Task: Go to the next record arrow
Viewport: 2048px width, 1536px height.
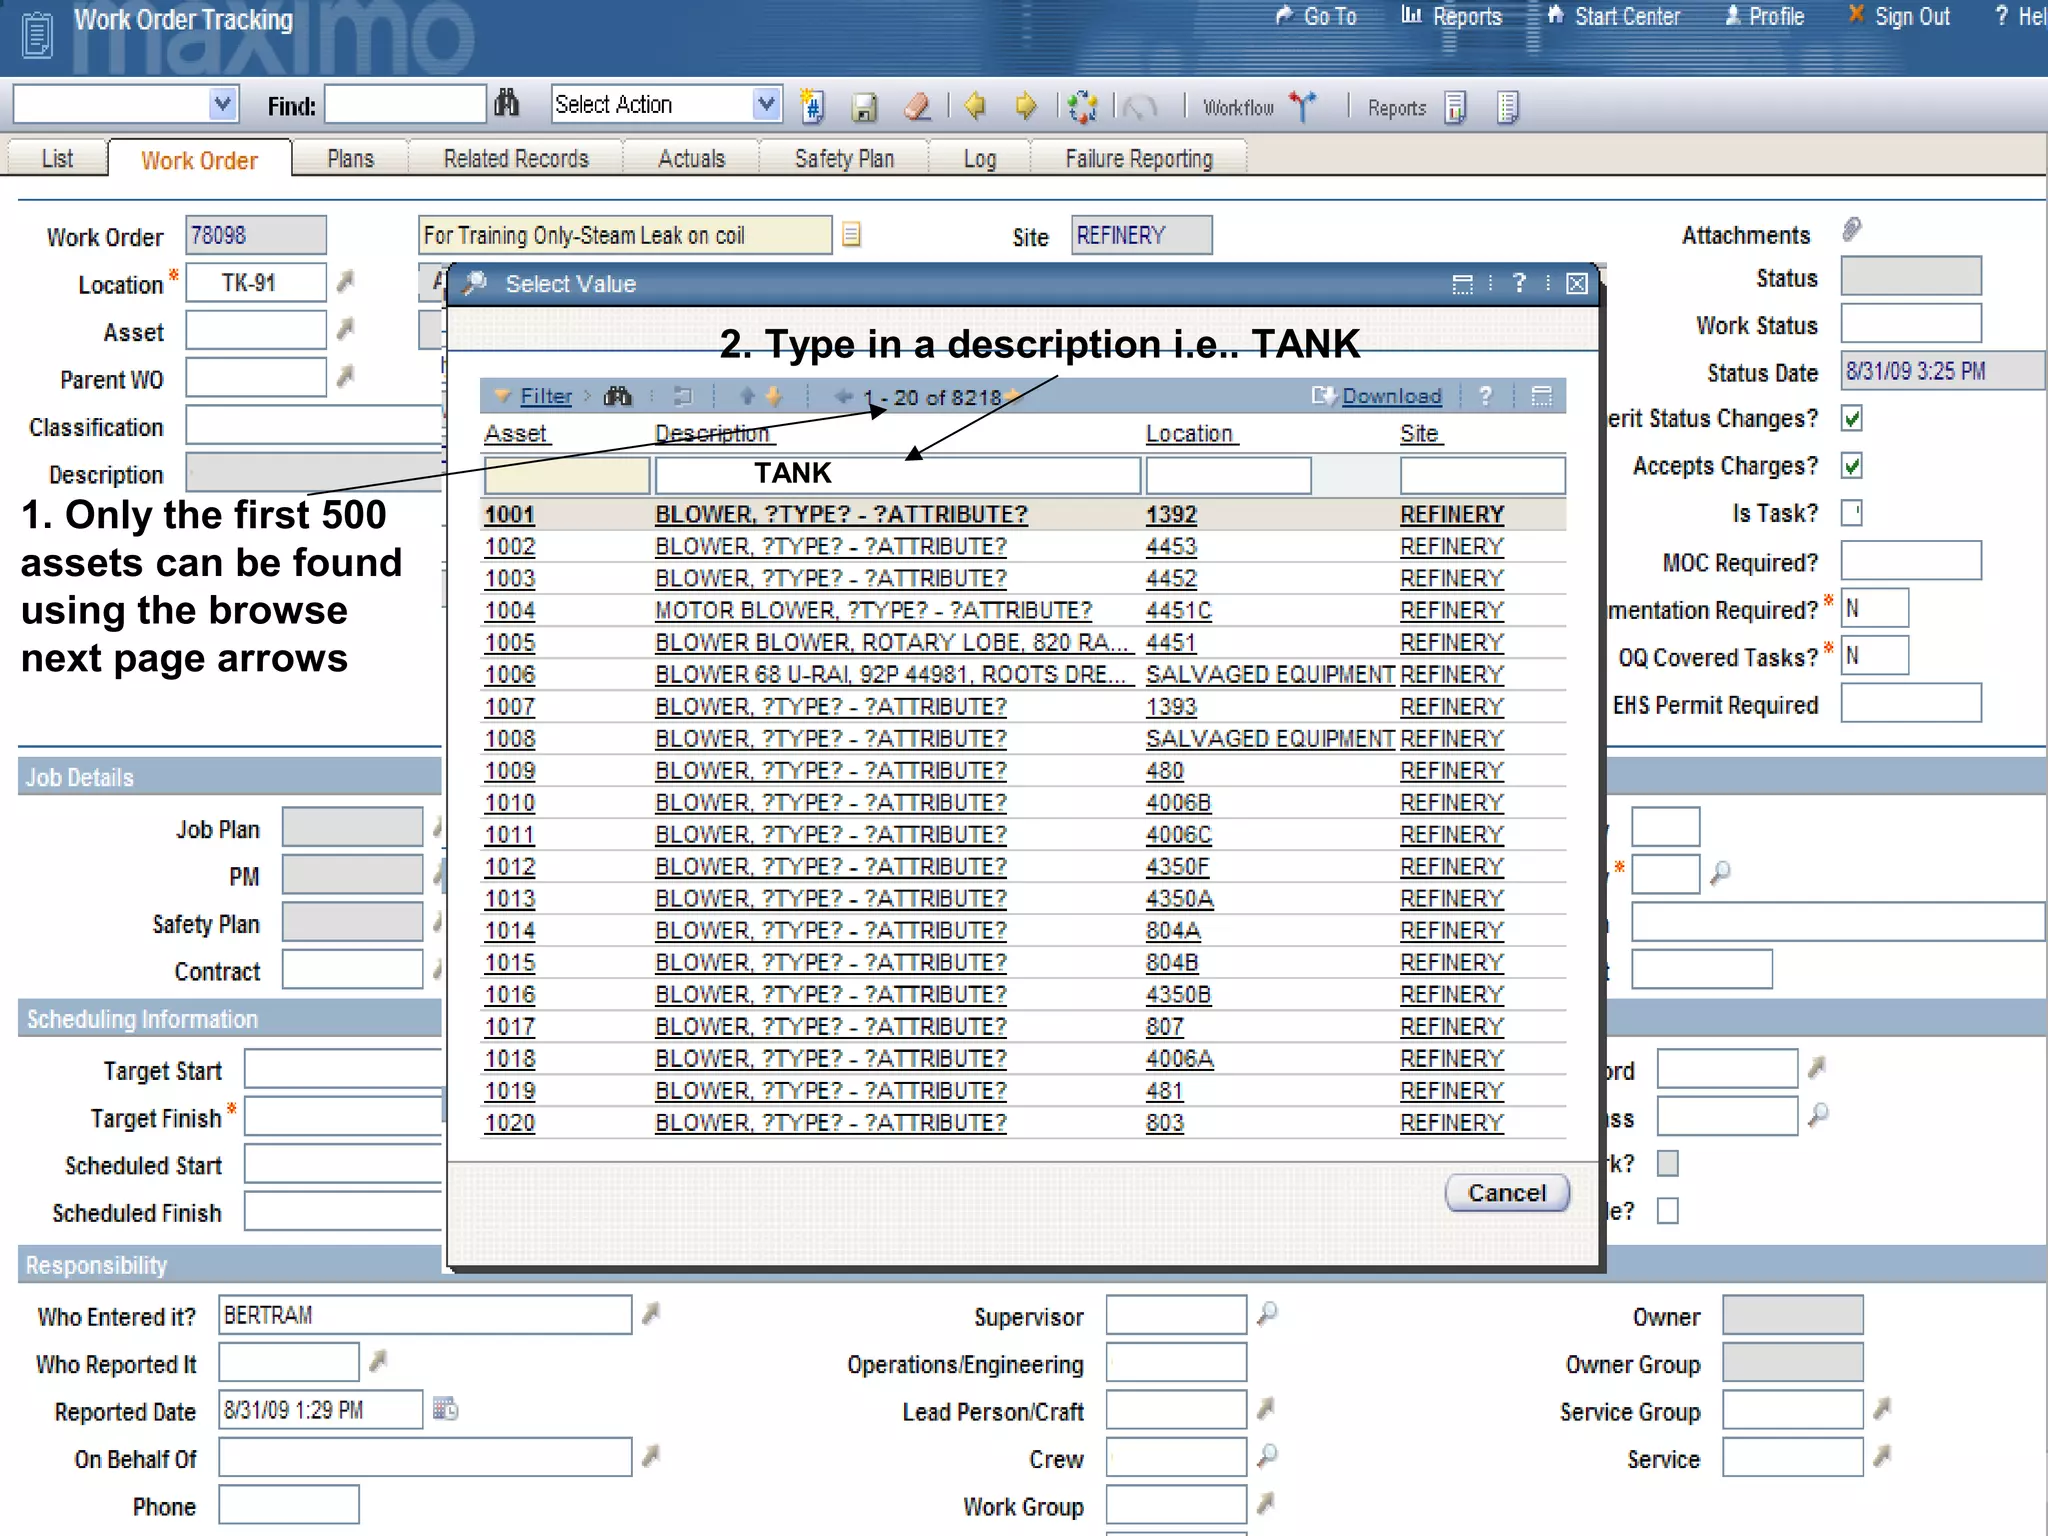Action: (x=1026, y=106)
